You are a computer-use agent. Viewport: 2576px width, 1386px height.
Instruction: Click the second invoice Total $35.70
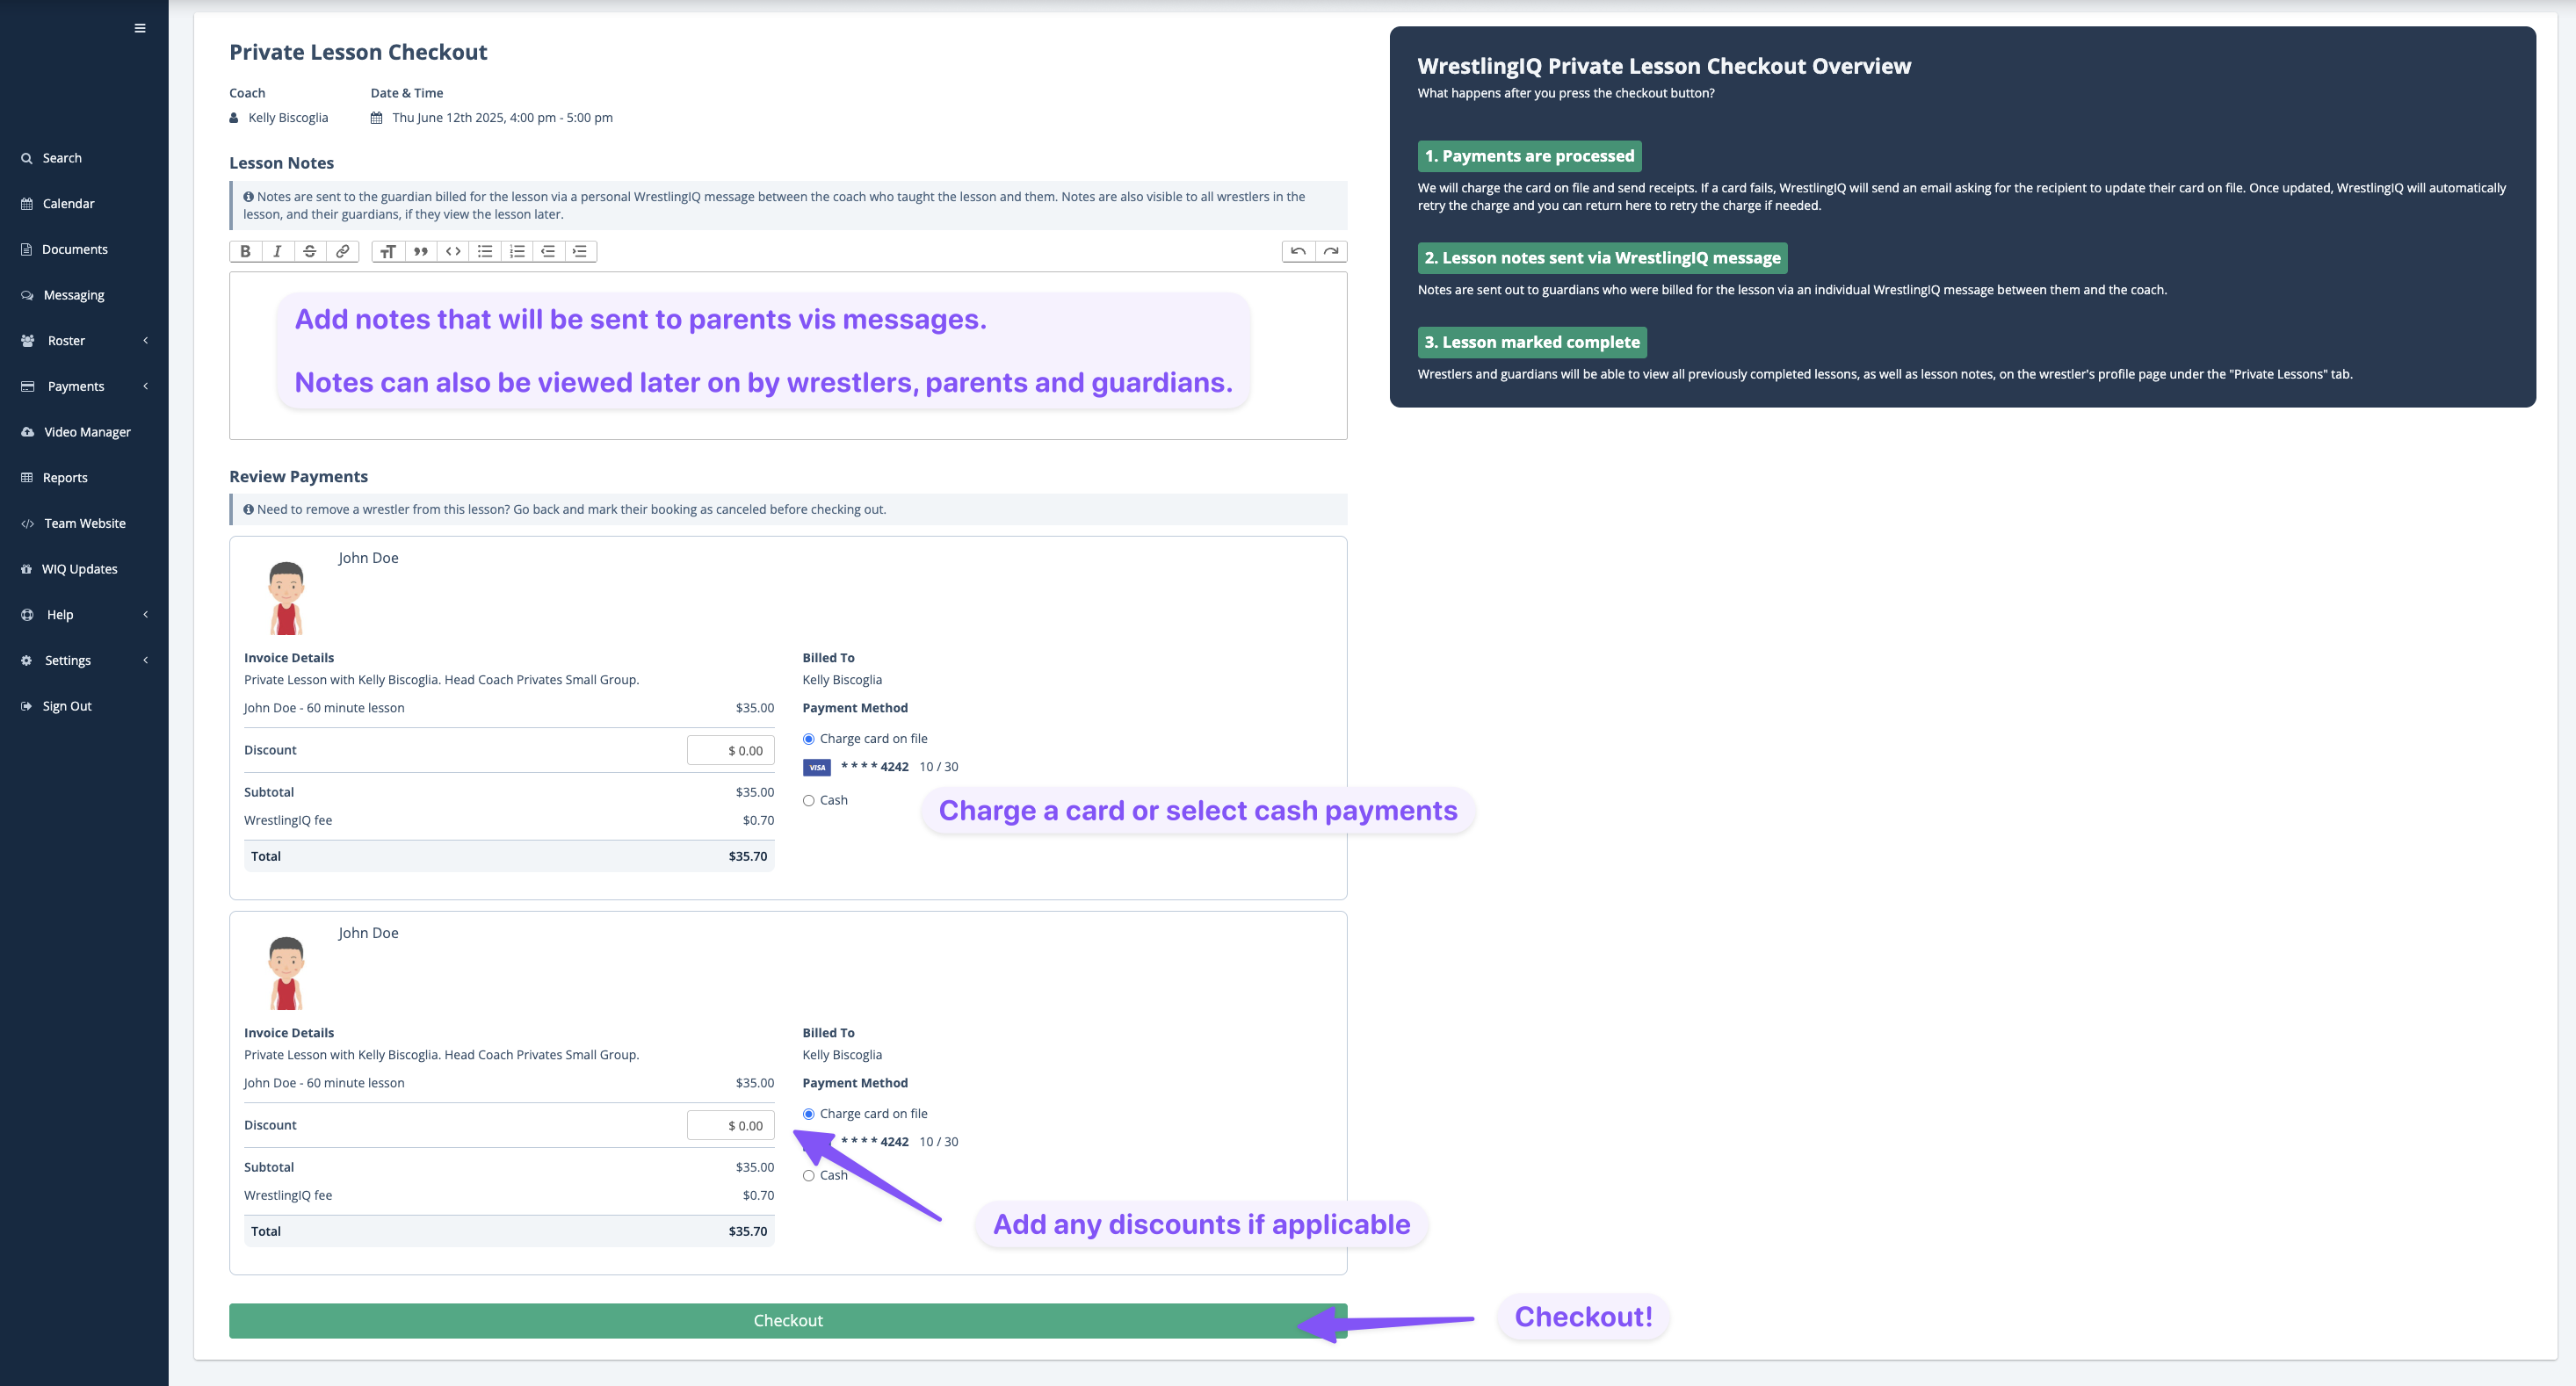[509, 1232]
